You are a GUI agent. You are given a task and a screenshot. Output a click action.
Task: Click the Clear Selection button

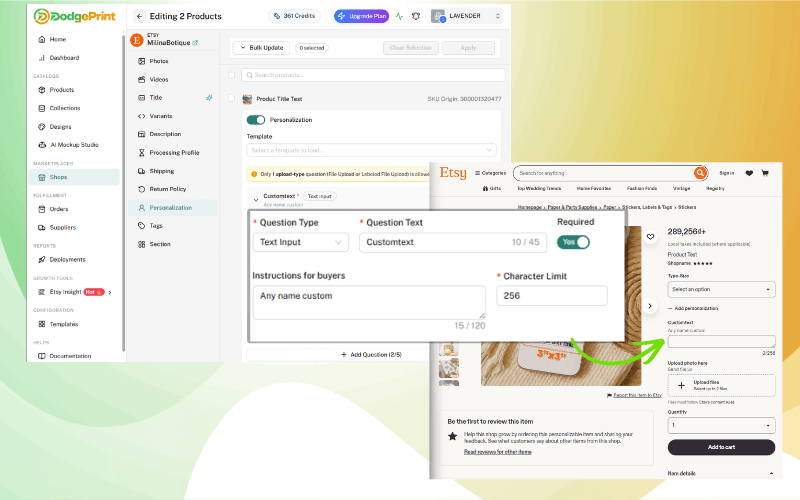[411, 48]
